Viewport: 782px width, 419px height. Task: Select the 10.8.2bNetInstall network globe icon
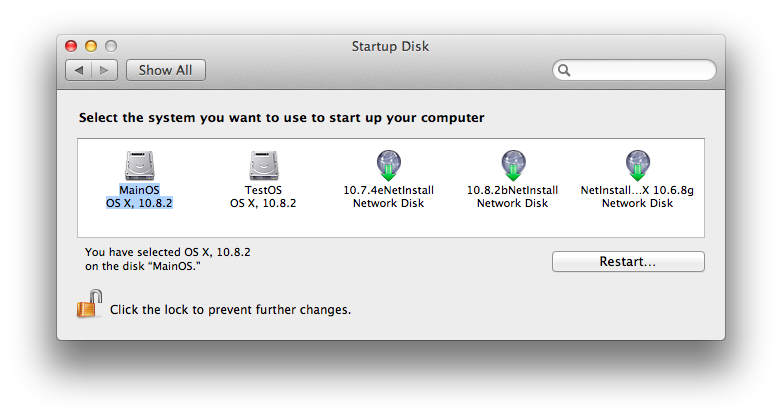(x=513, y=165)
